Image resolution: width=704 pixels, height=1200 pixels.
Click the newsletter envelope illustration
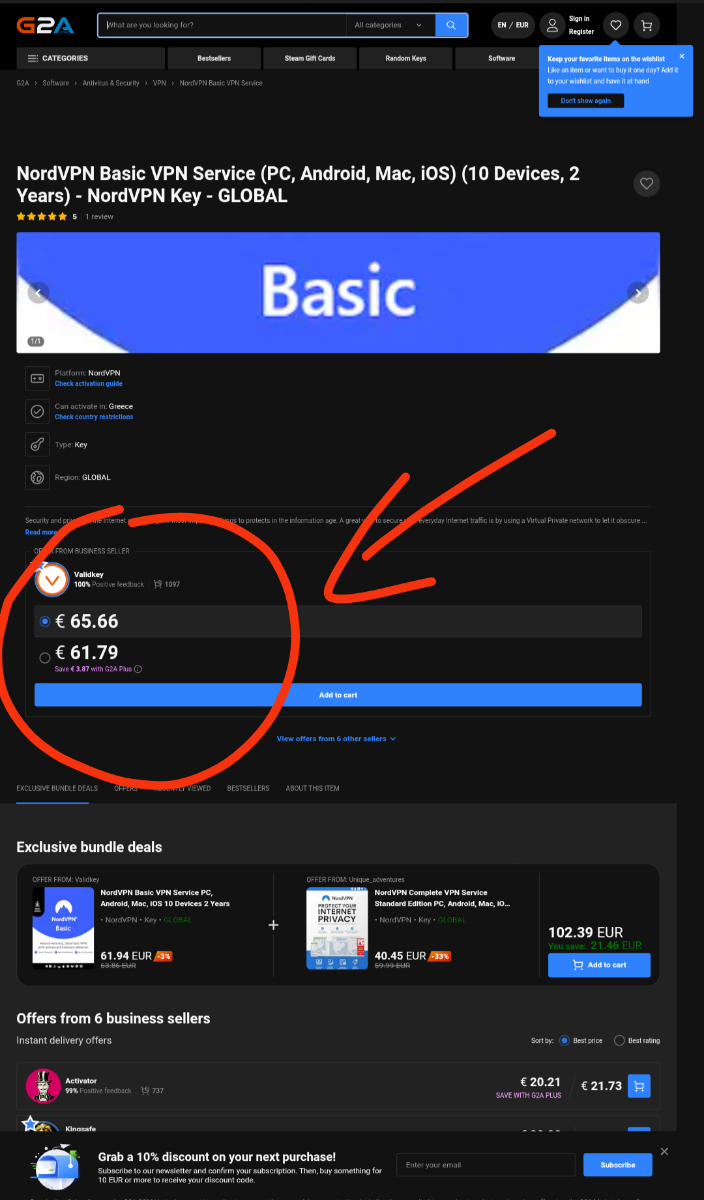(x=55, y=1166)
